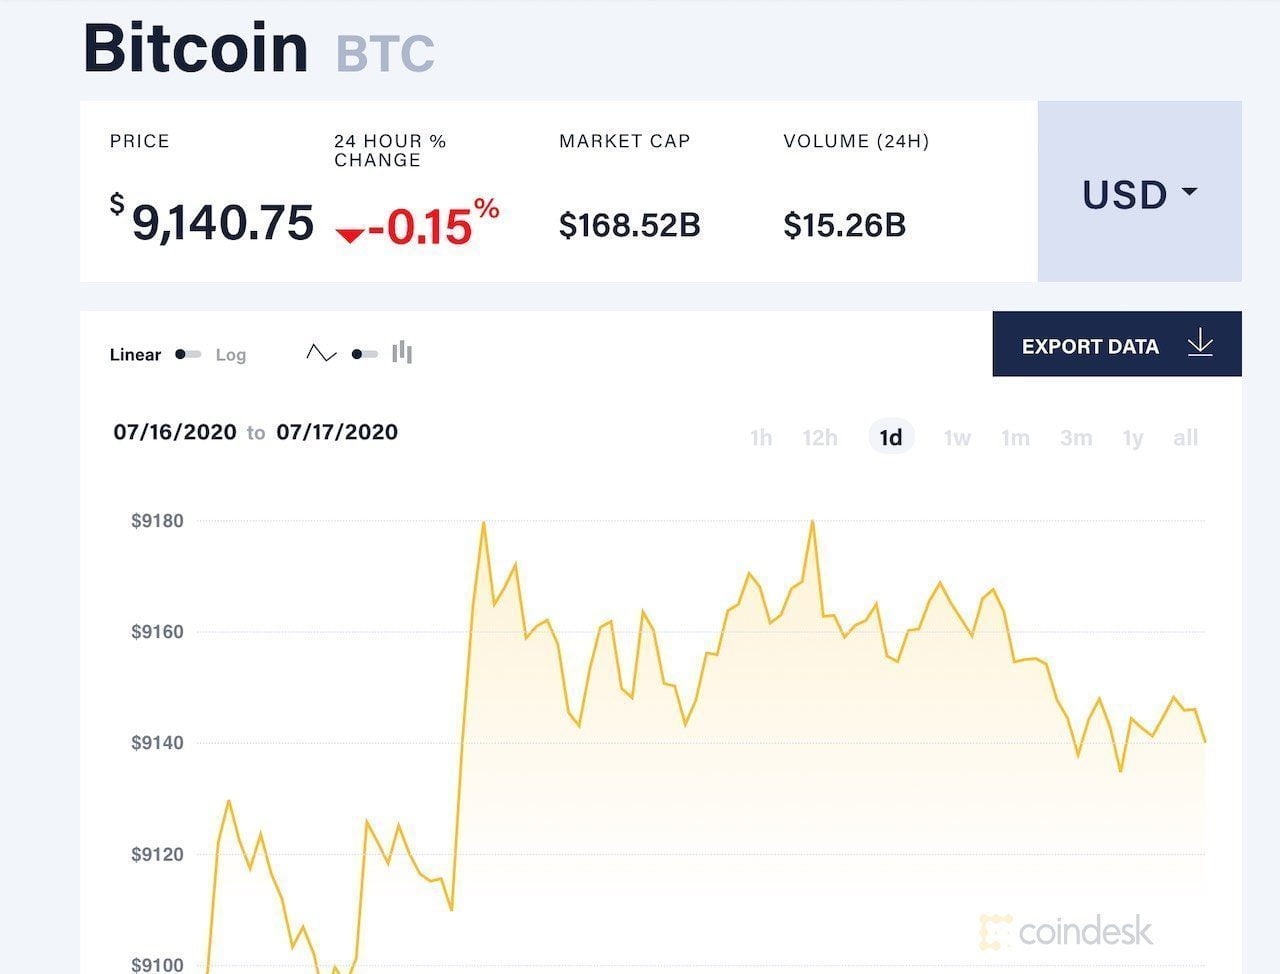
Task: Show the all-time price range
Action: click(1186, 437)
